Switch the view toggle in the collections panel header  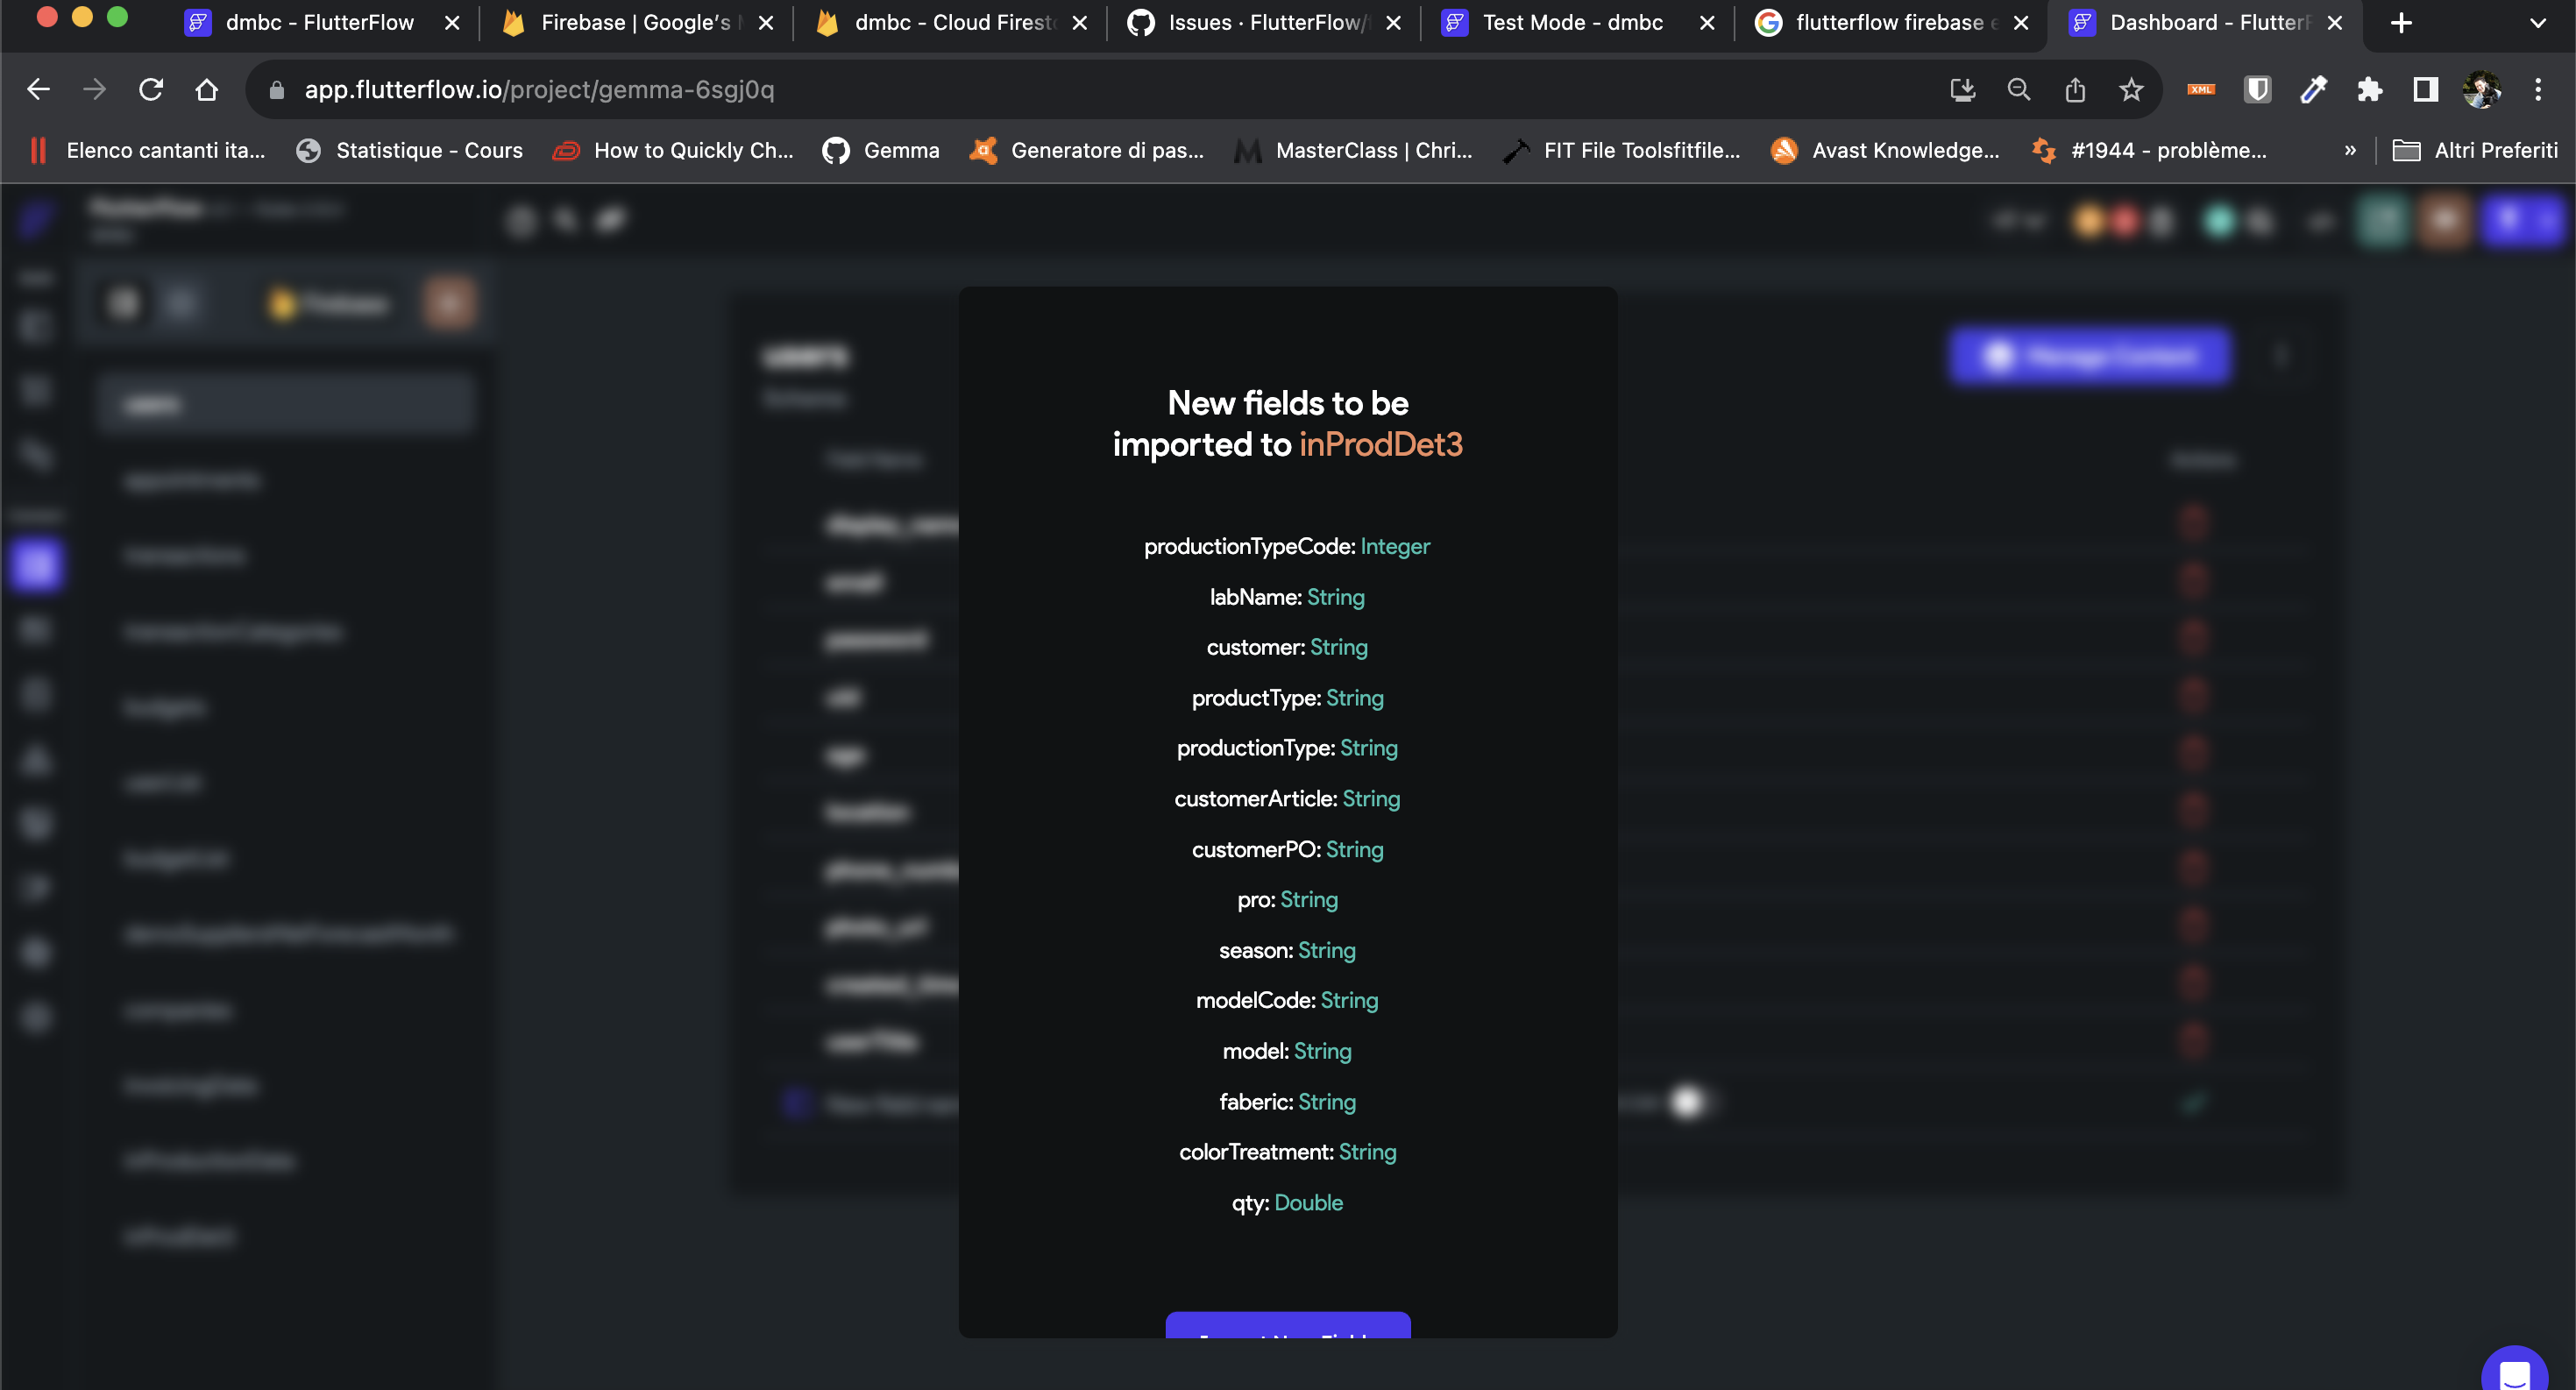[x=181, y=303]
